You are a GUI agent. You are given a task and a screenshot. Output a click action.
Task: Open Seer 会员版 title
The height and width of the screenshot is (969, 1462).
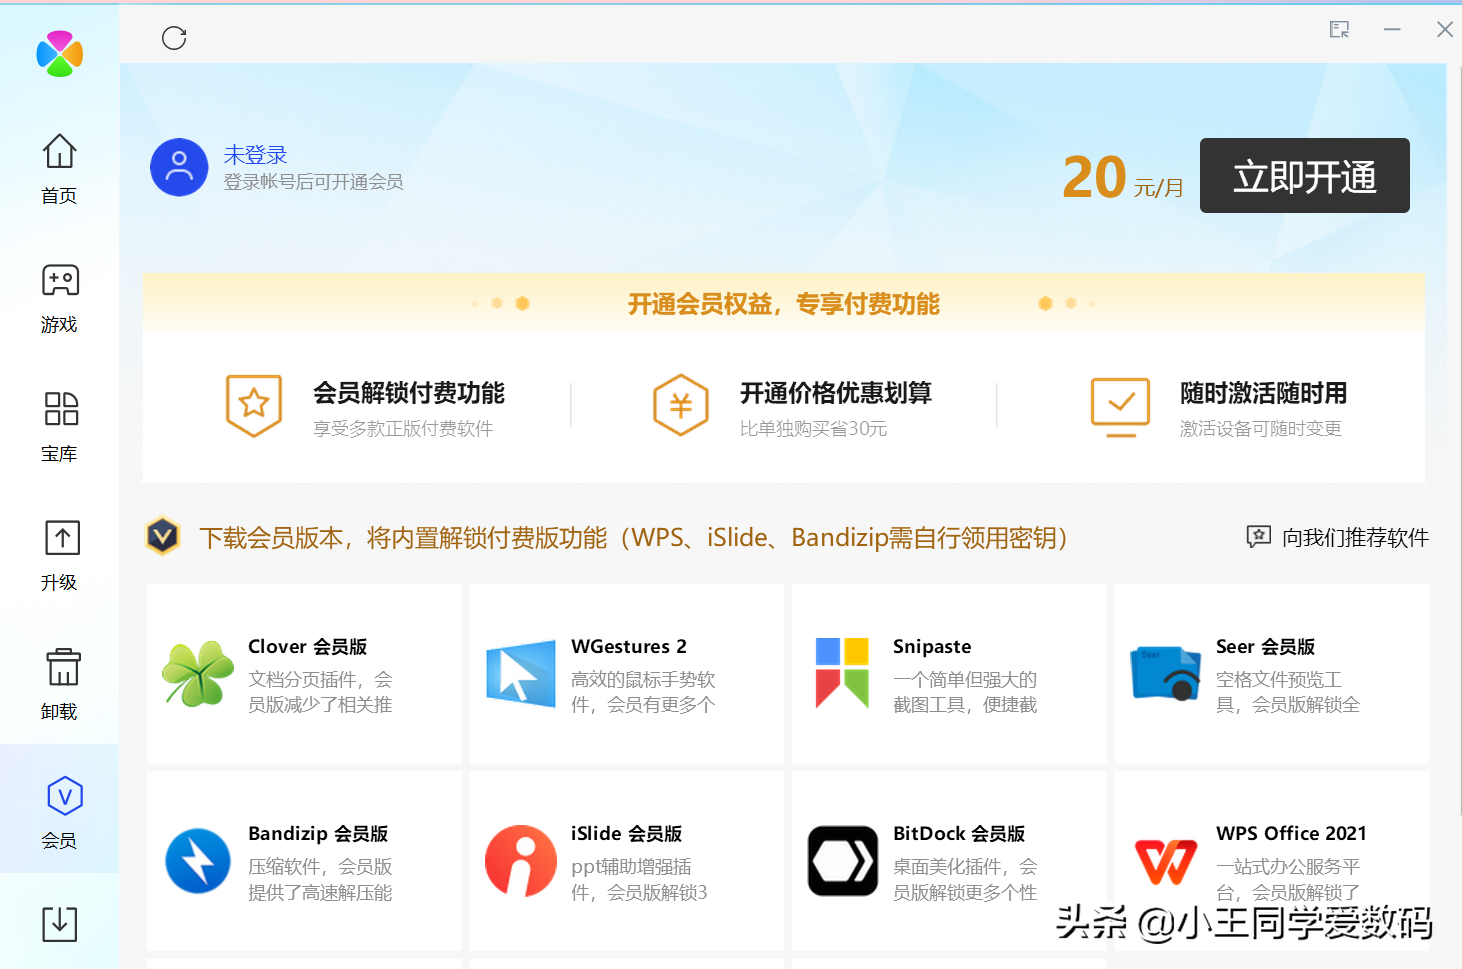pyautogui.click(x=1266, y=647)
